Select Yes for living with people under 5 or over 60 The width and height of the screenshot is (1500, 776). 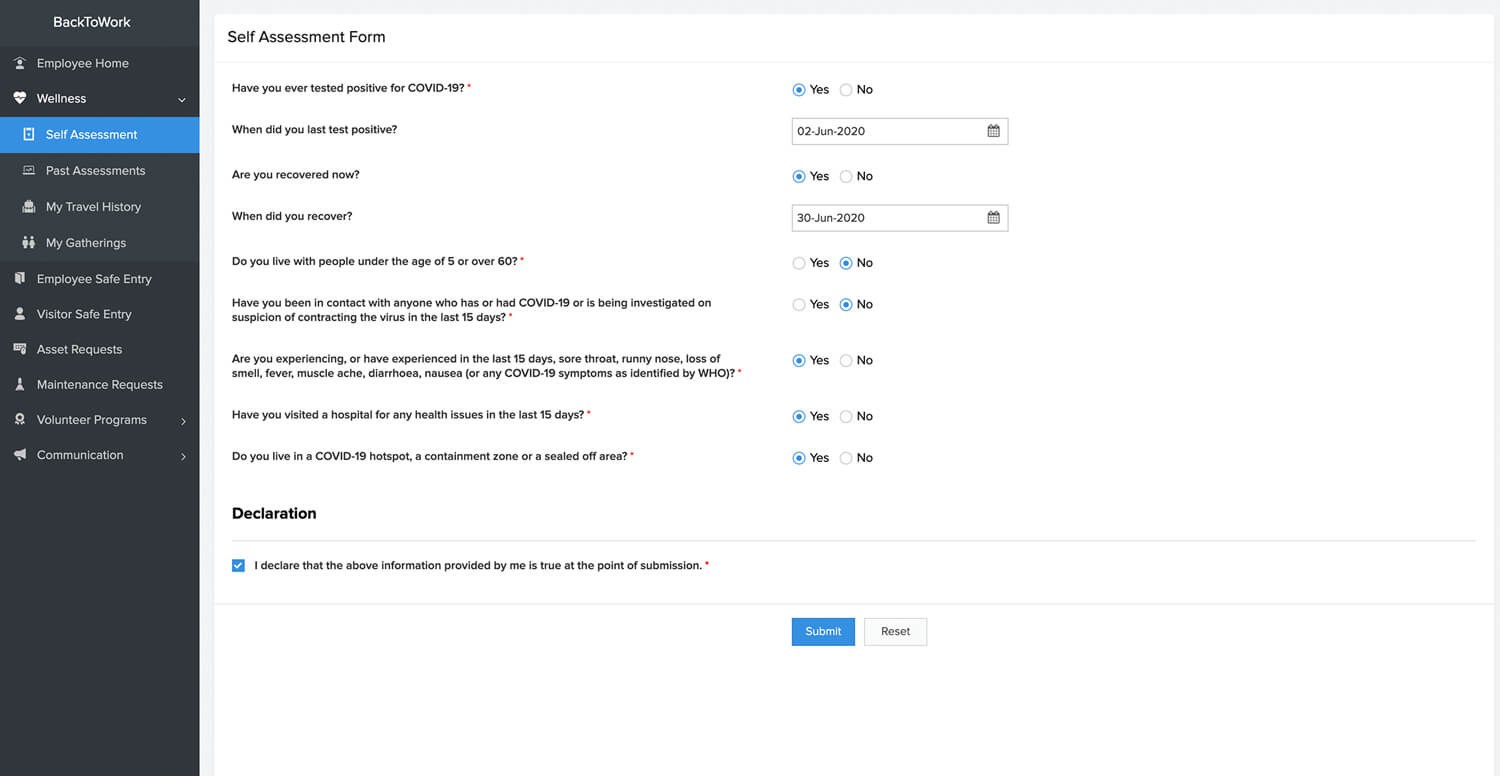pyautogui.click(x=799, y=263)
